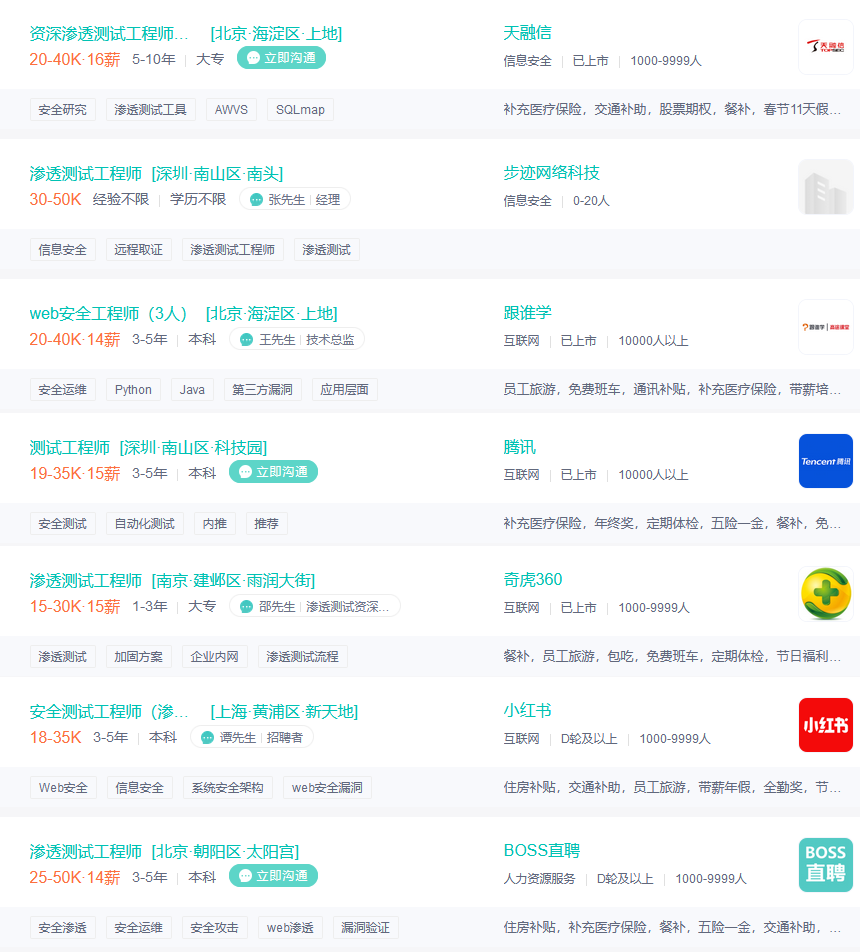Open the 跟谁学 company logo
This screenshot has width=860, height=952.
click(x=825, y=327)
